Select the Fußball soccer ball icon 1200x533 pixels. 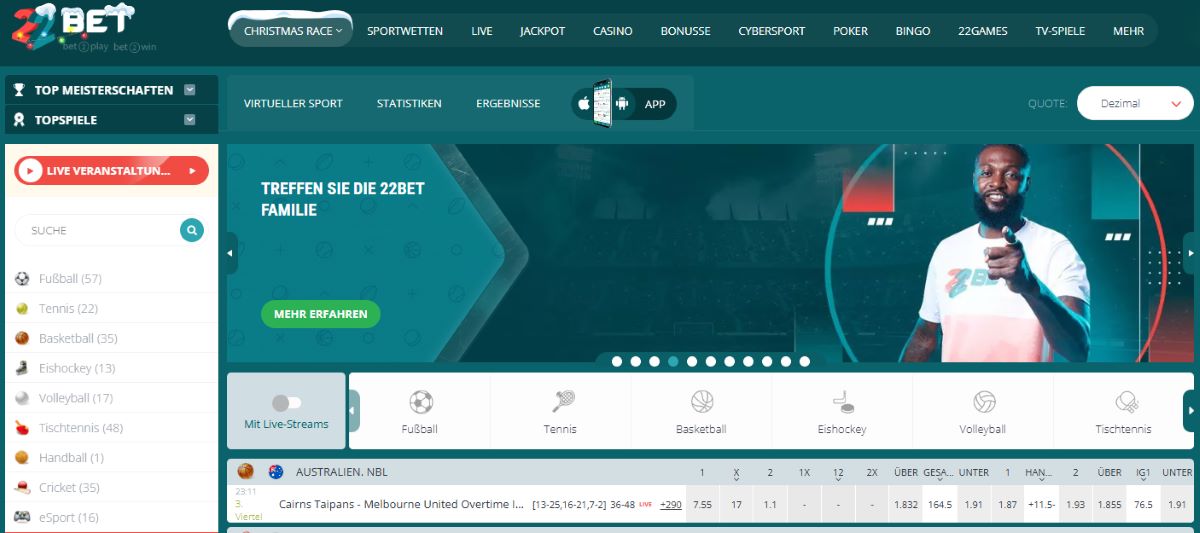point(421,402)
